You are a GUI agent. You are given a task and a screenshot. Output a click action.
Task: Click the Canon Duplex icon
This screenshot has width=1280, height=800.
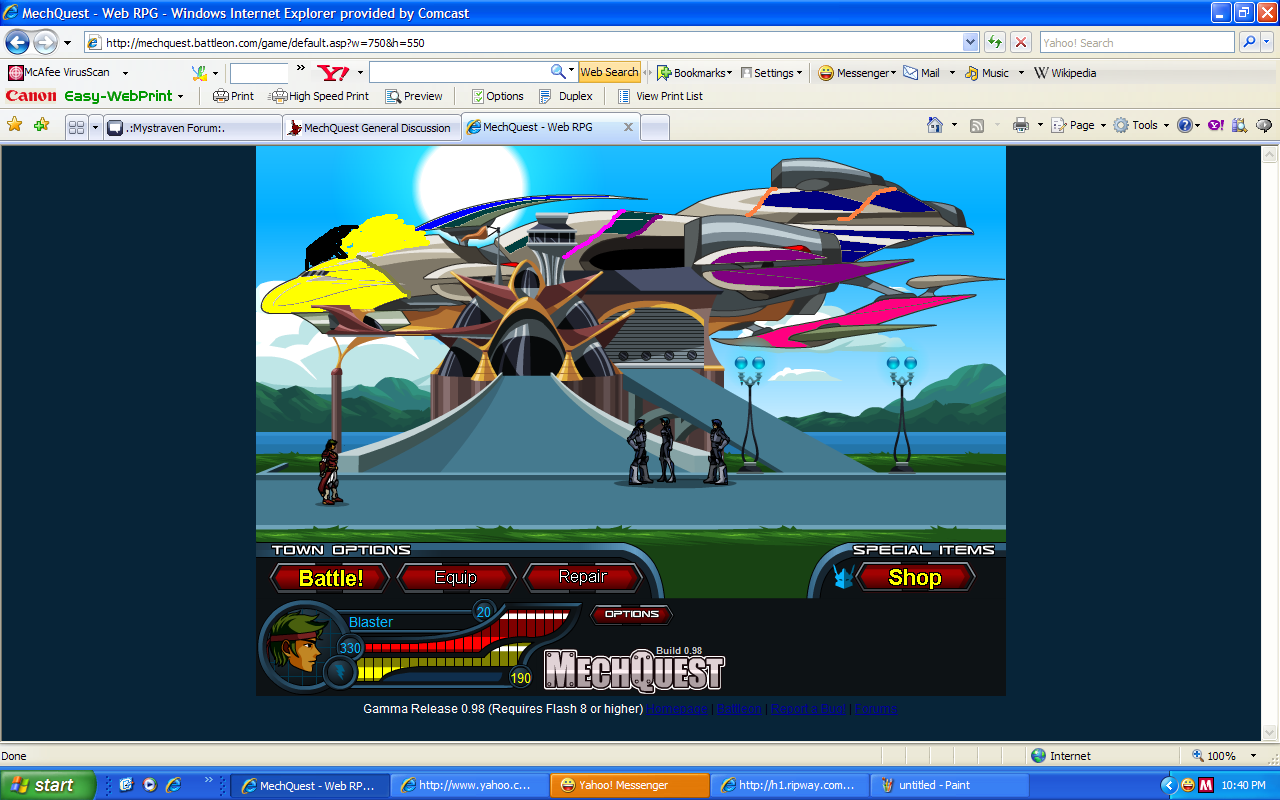566,96
